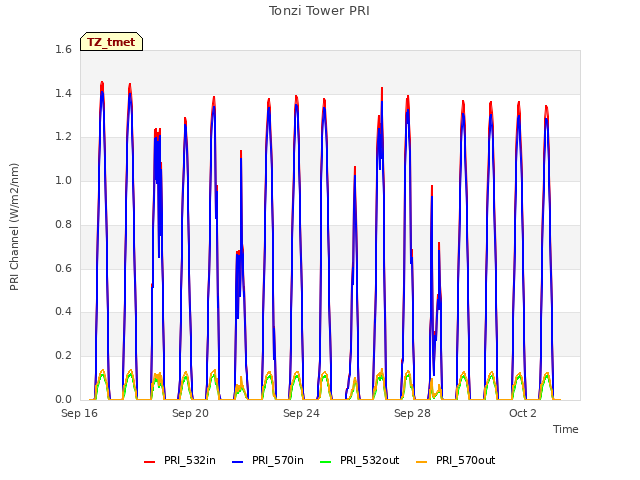This screenshot has width=640, height=480.
Task: Click the red PRI_532in legend swatch
Action: pyautogui.click(x=149, y=461)
